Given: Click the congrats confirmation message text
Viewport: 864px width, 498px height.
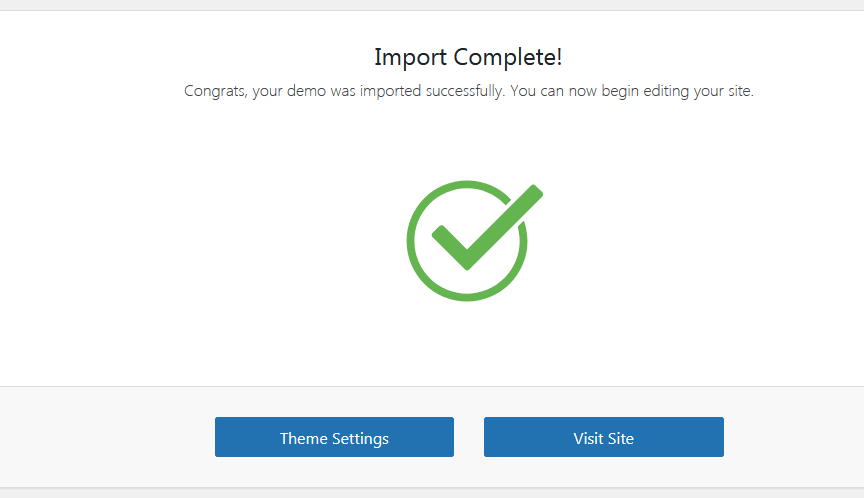Looking at the screenshot, I should coord(468,91).
